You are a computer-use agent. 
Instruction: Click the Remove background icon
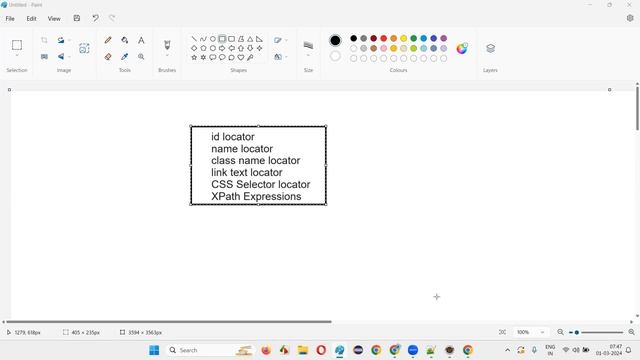[x=84, y=49]
